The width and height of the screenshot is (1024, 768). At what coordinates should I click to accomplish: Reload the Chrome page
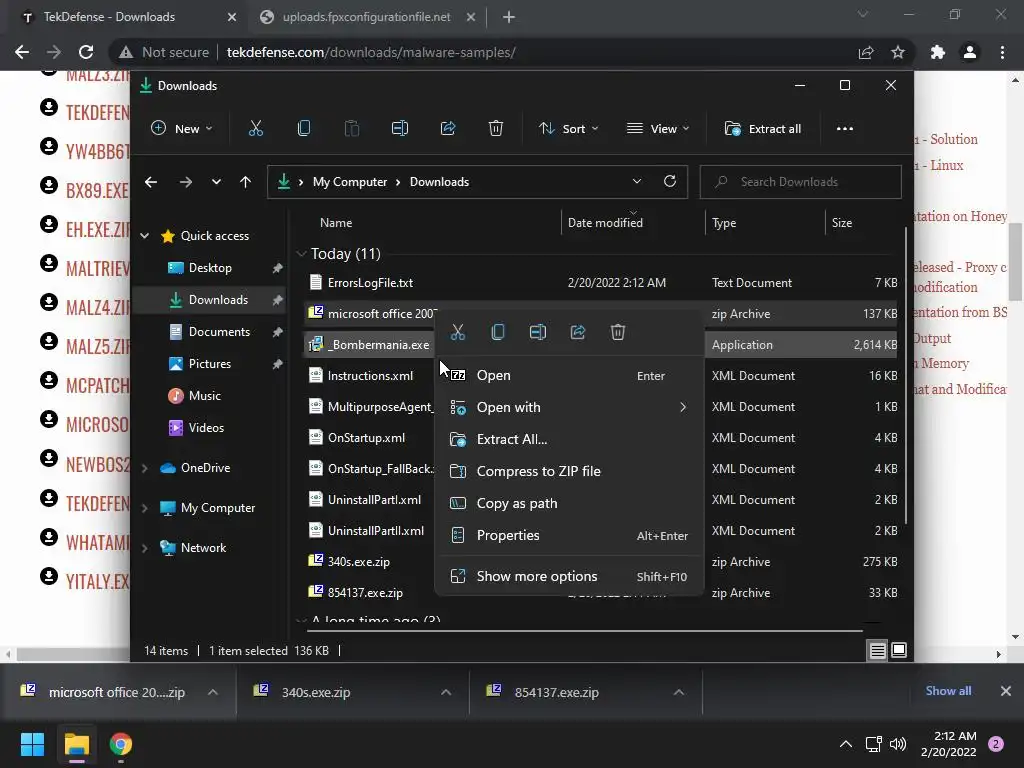[x=86, y=52]
